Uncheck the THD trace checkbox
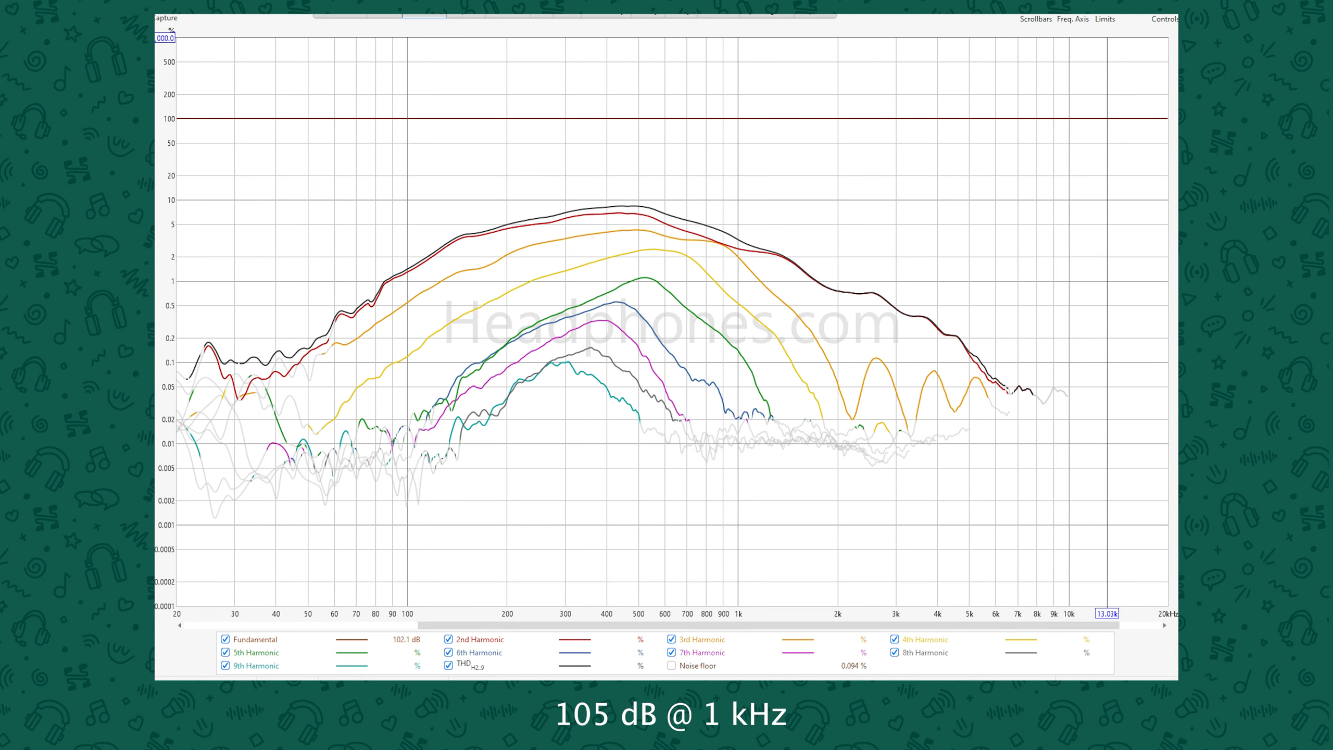 pos(449,666)
